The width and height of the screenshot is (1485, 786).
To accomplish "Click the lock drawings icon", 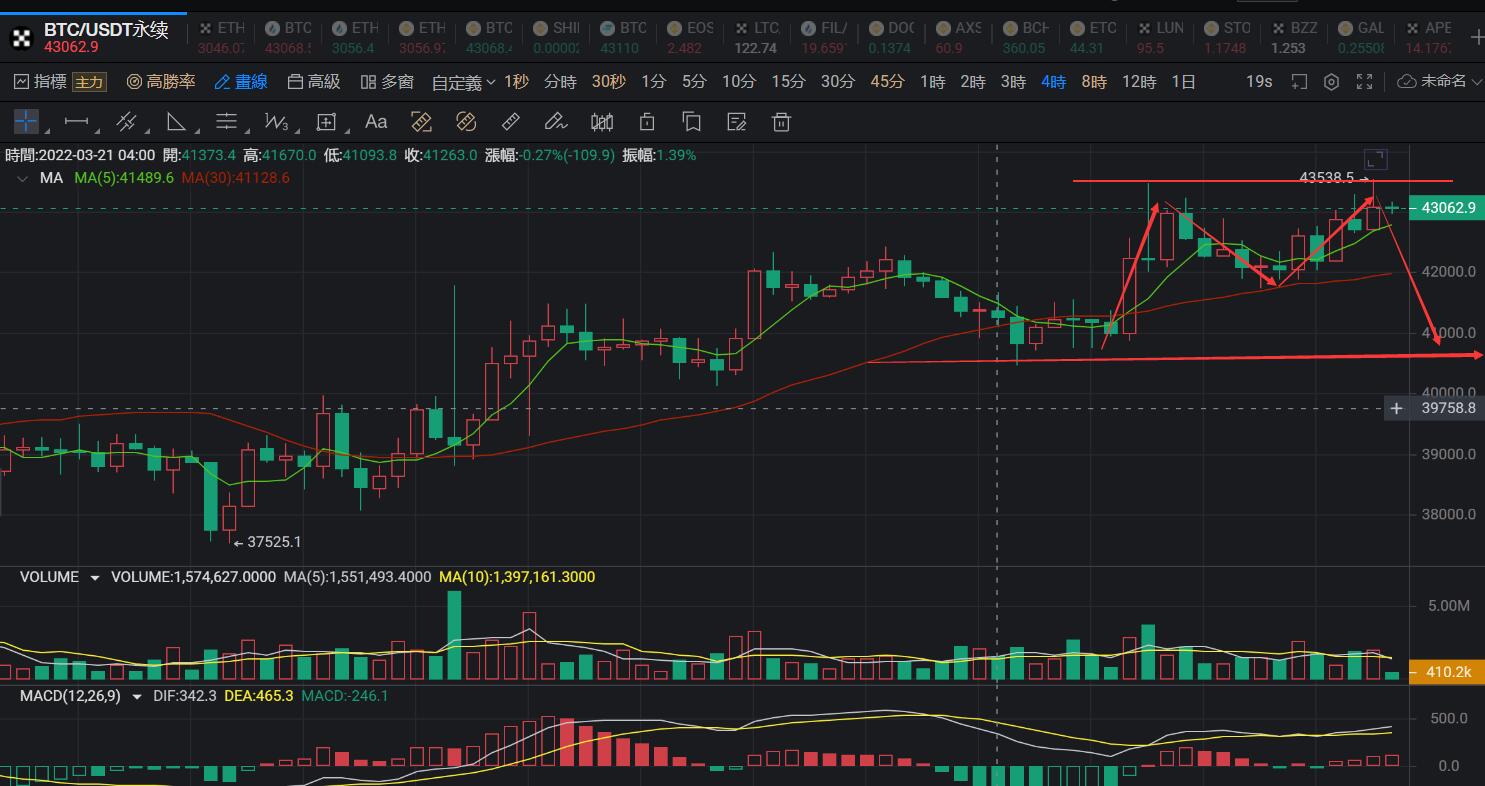I will pyautogui.click(x=647, y=122).
